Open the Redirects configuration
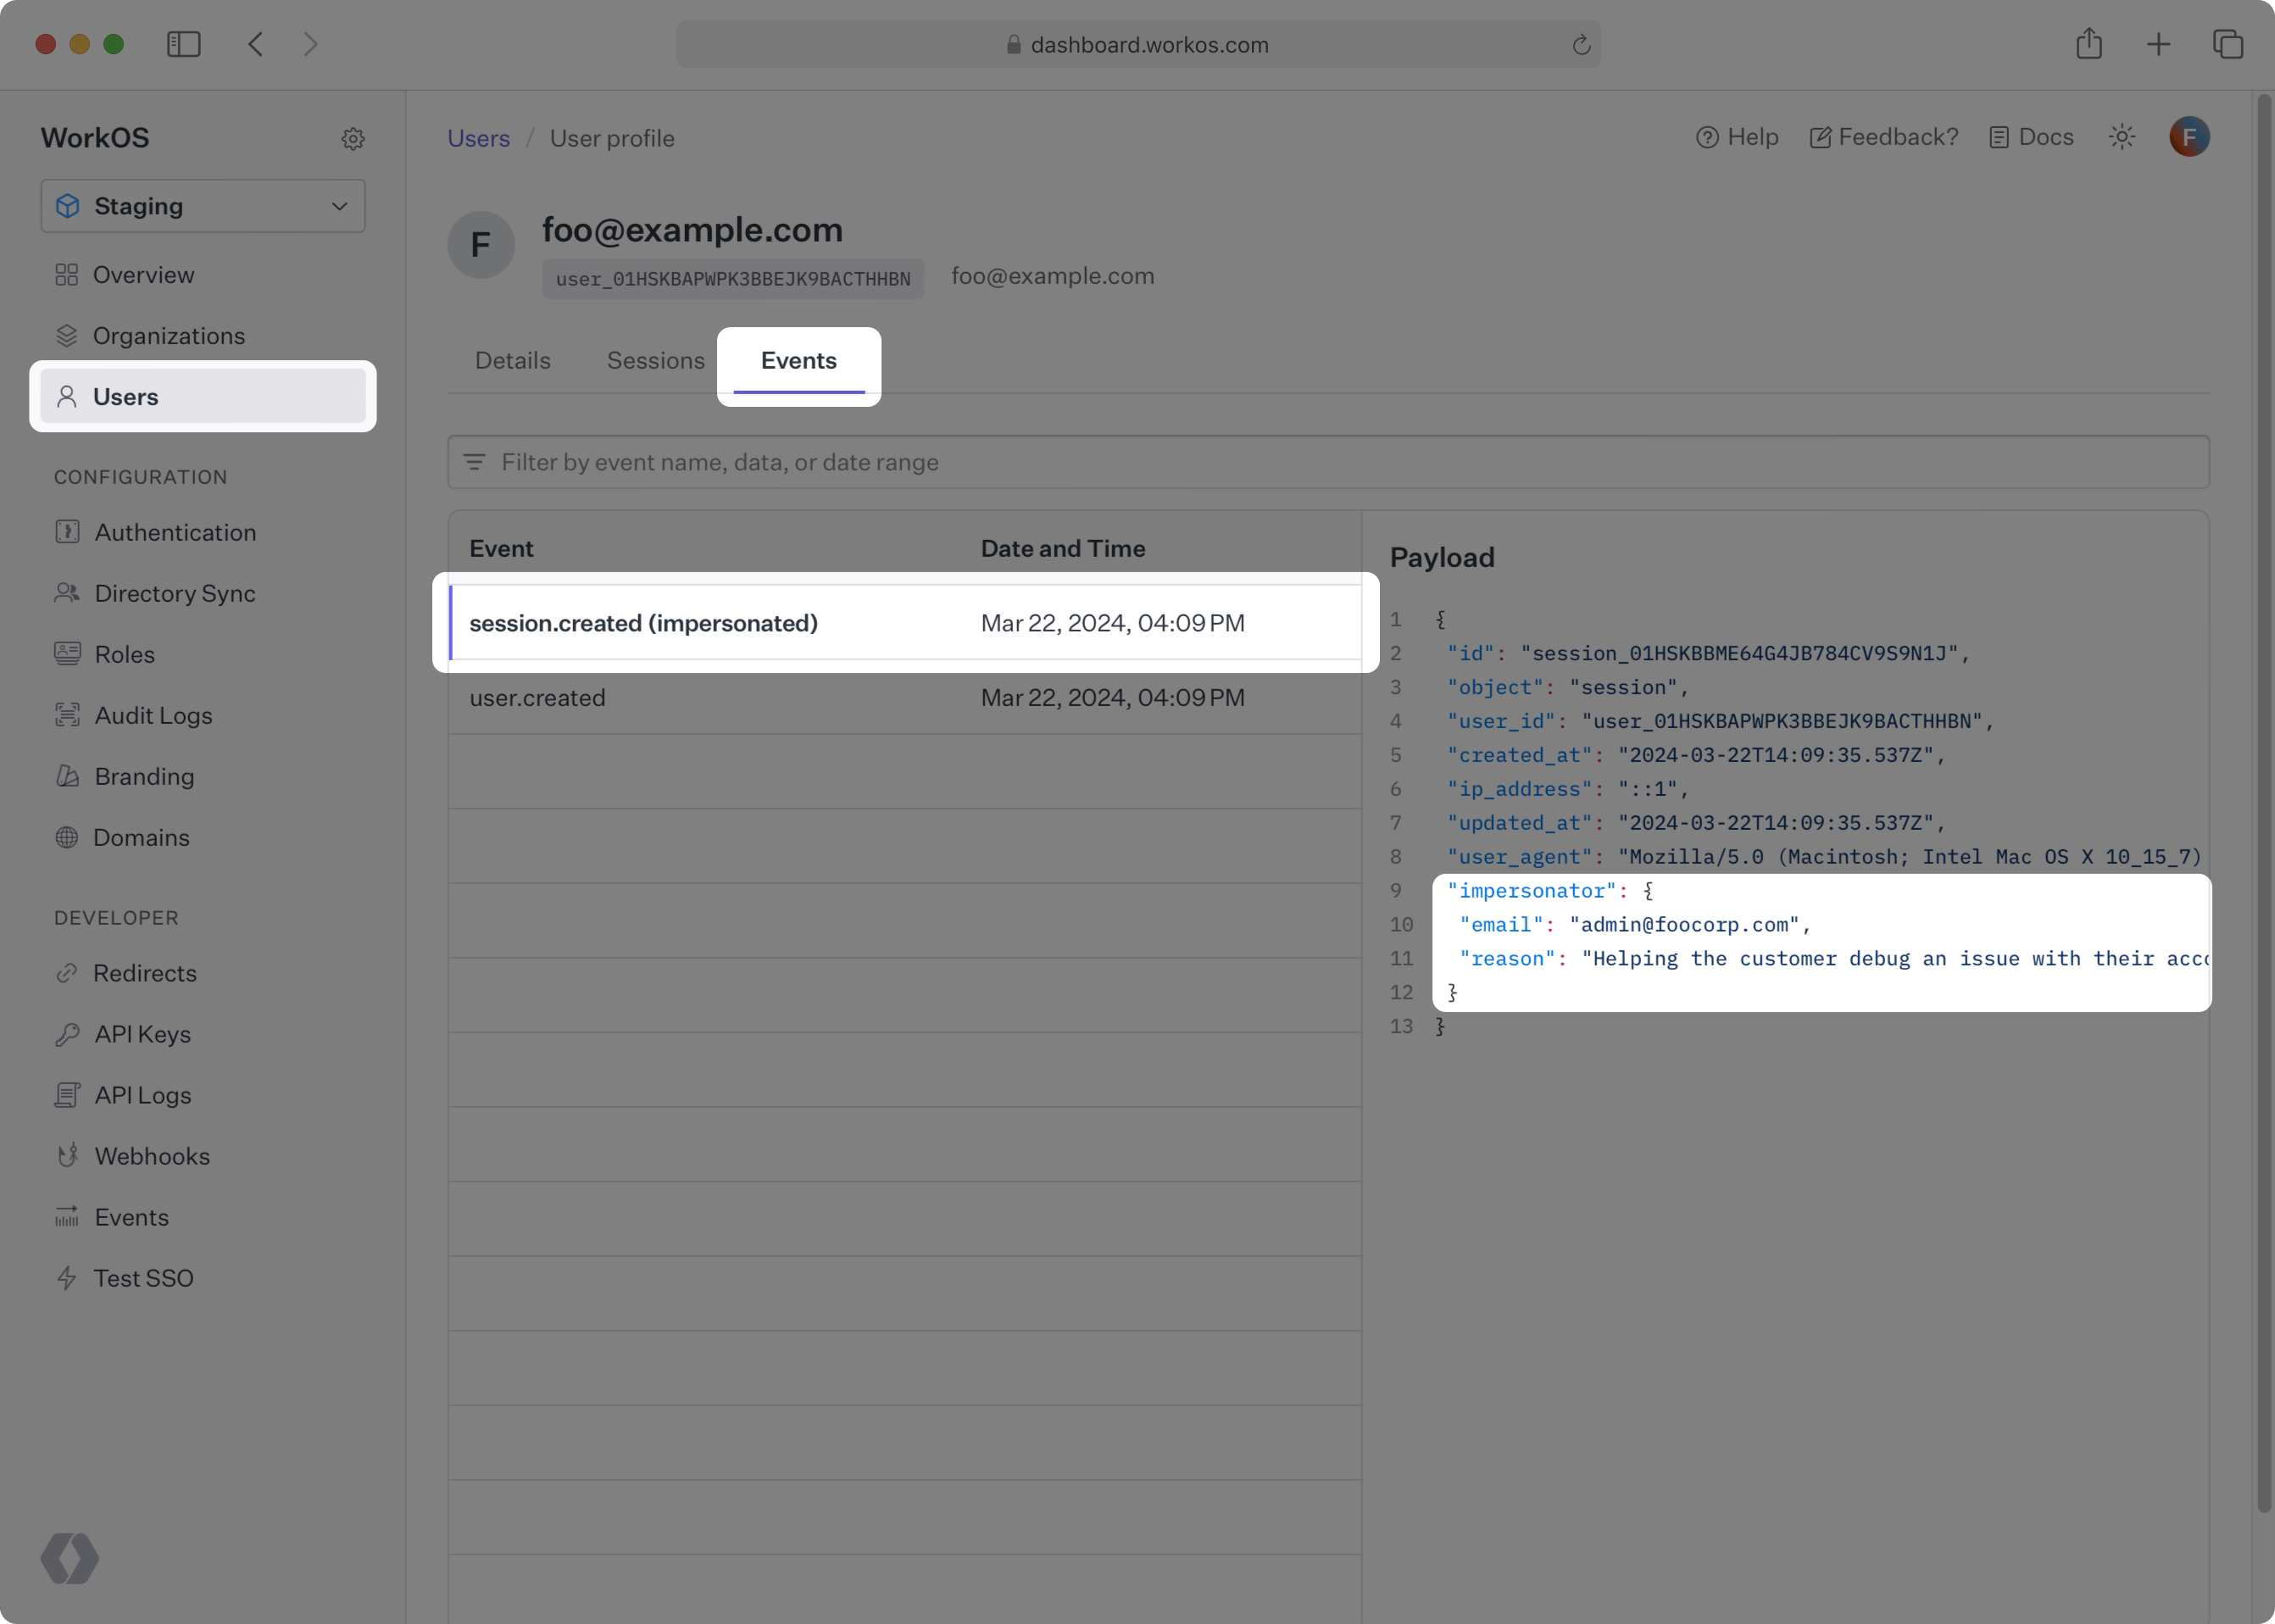The height and width of the screenshot is (1624, 2275). pyautogui.click(x=146, y=973)
